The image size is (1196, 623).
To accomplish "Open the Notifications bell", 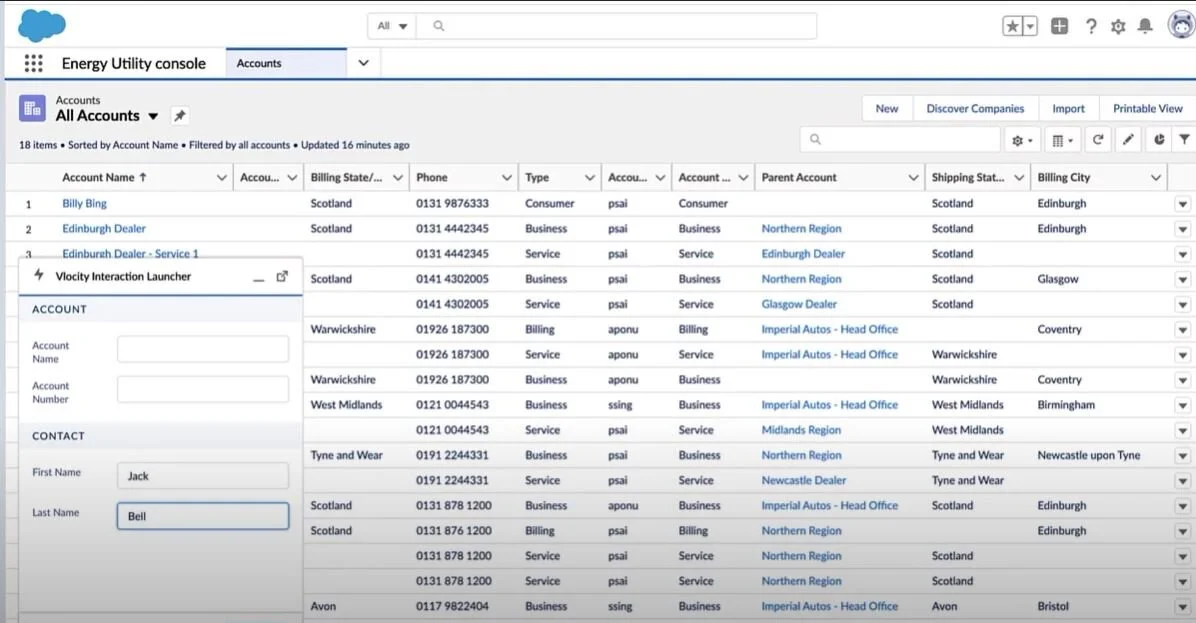I will (x=1145, y=26).
